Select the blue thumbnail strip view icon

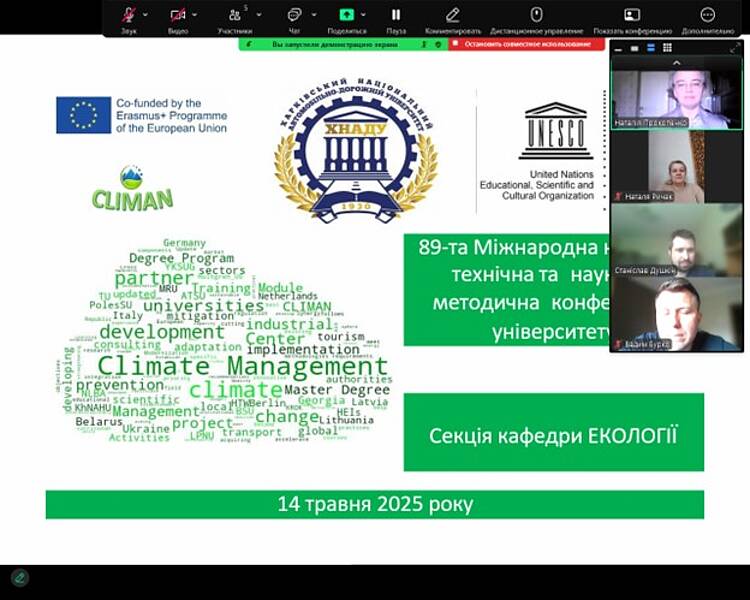[651, 48]
